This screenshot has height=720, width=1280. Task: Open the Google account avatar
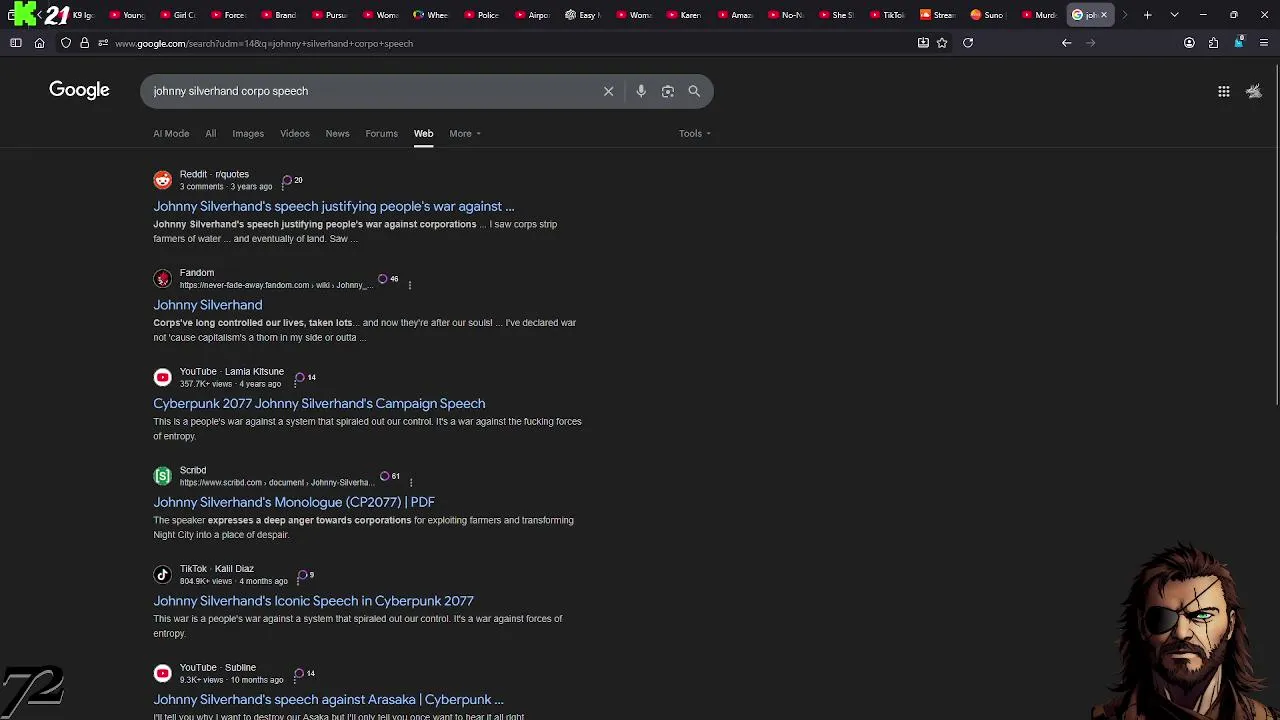click(x=1254, y=91)
